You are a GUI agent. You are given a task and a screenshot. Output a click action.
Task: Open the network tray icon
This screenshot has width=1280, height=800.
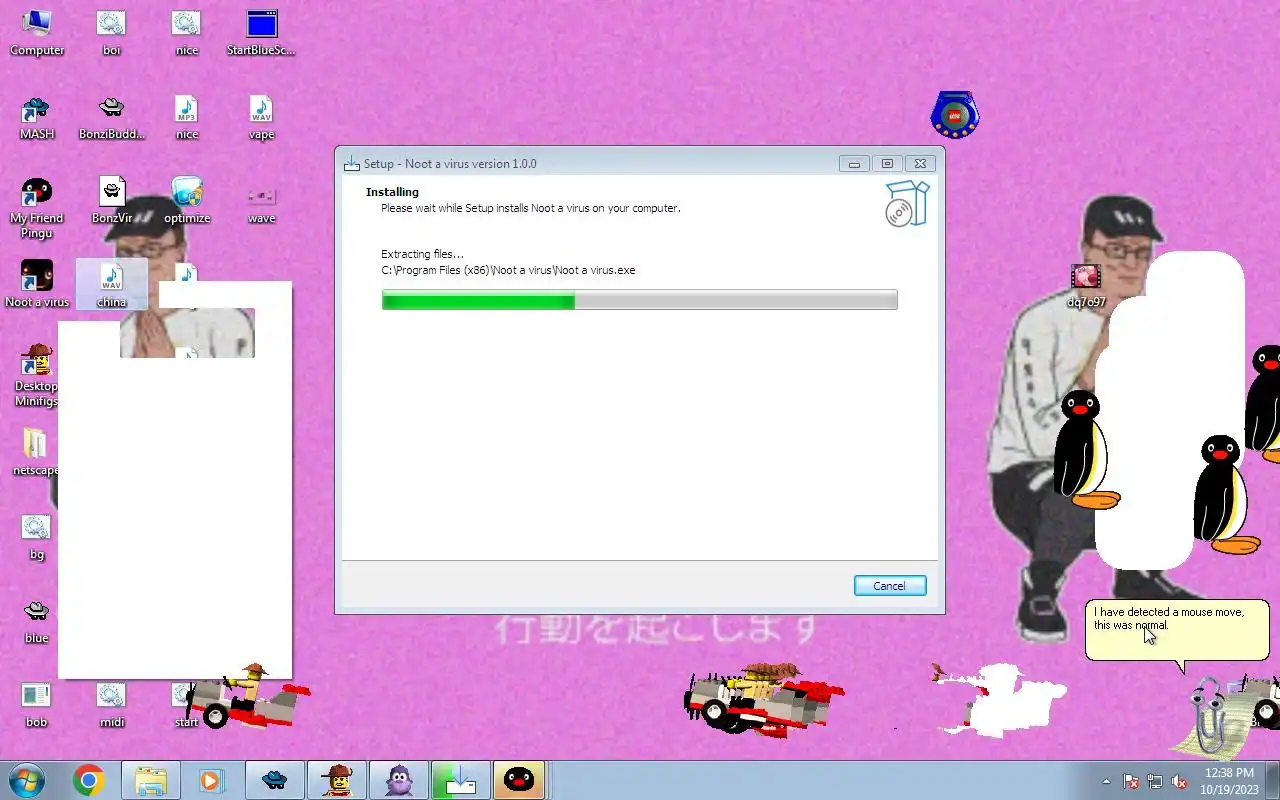1155,781
